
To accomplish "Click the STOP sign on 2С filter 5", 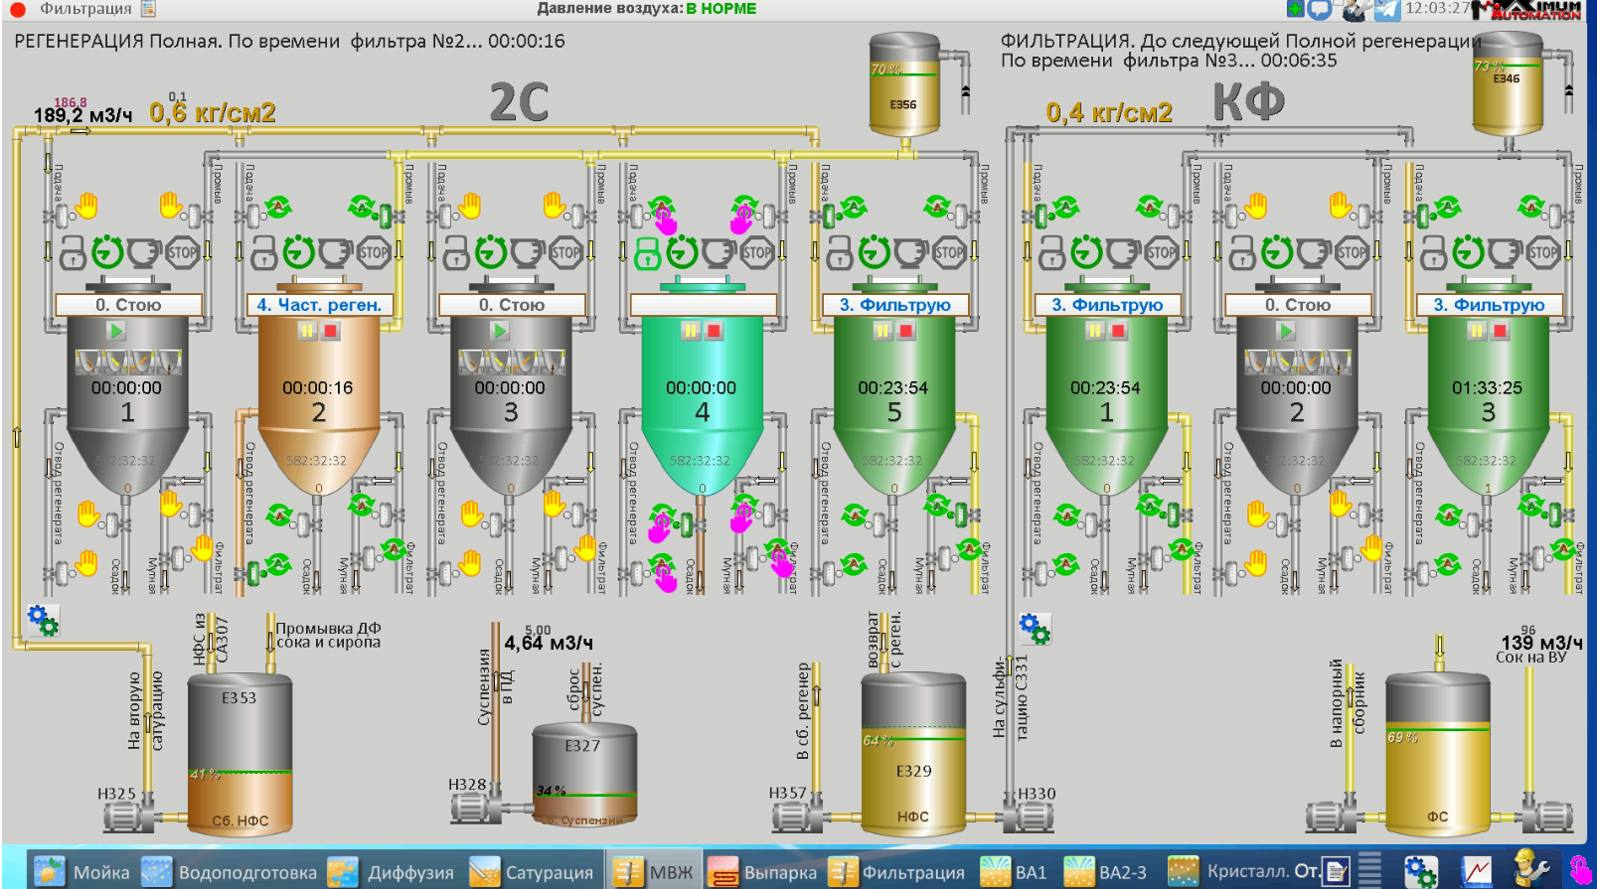I will (949, 252).
